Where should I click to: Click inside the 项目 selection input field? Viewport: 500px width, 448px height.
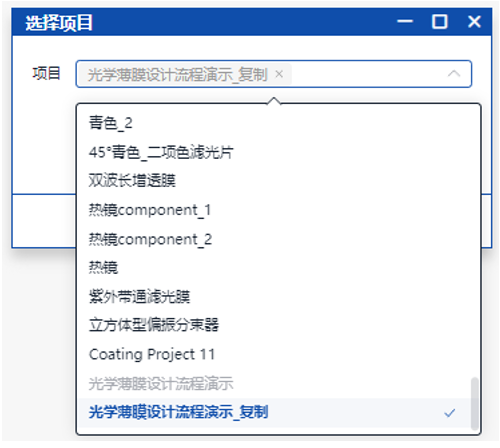(274, 74)
